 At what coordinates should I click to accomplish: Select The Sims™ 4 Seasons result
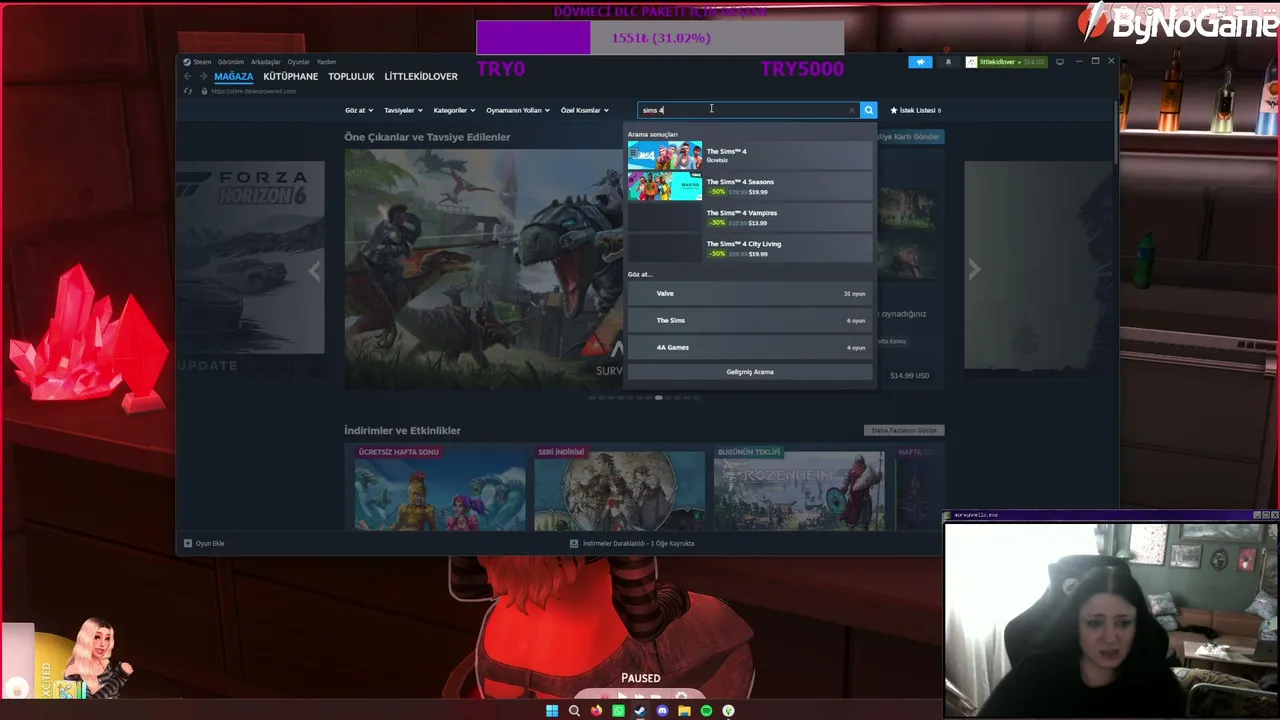click(750, 186)
